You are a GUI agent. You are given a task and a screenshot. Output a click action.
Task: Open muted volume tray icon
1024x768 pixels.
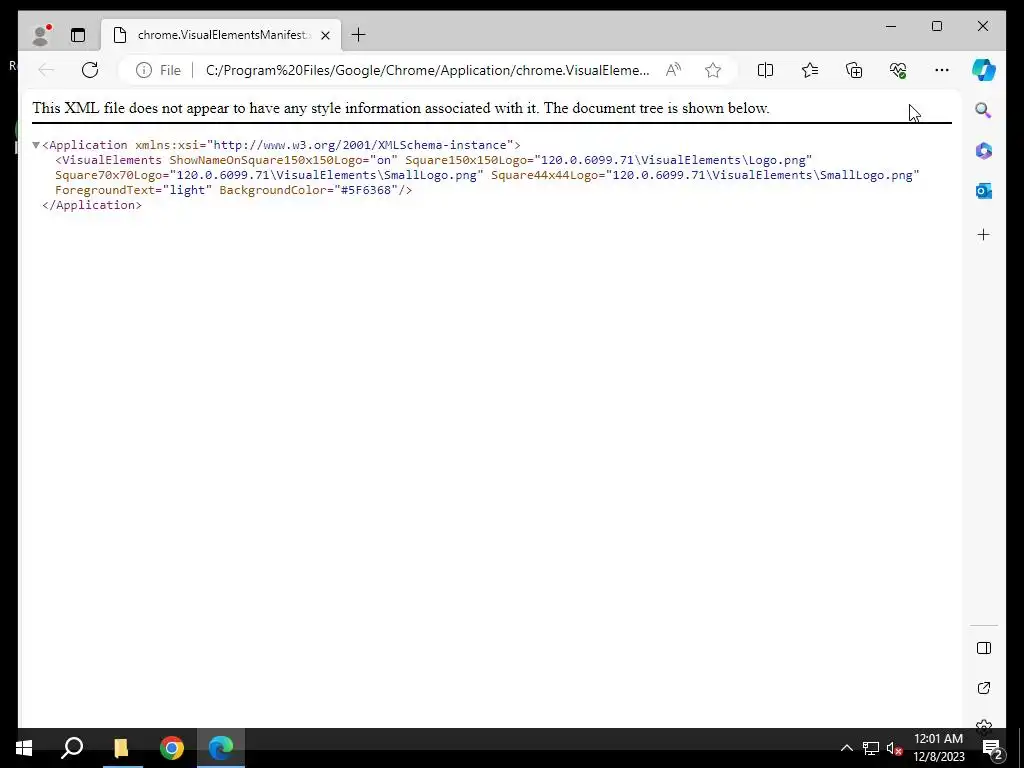(895, 748)
